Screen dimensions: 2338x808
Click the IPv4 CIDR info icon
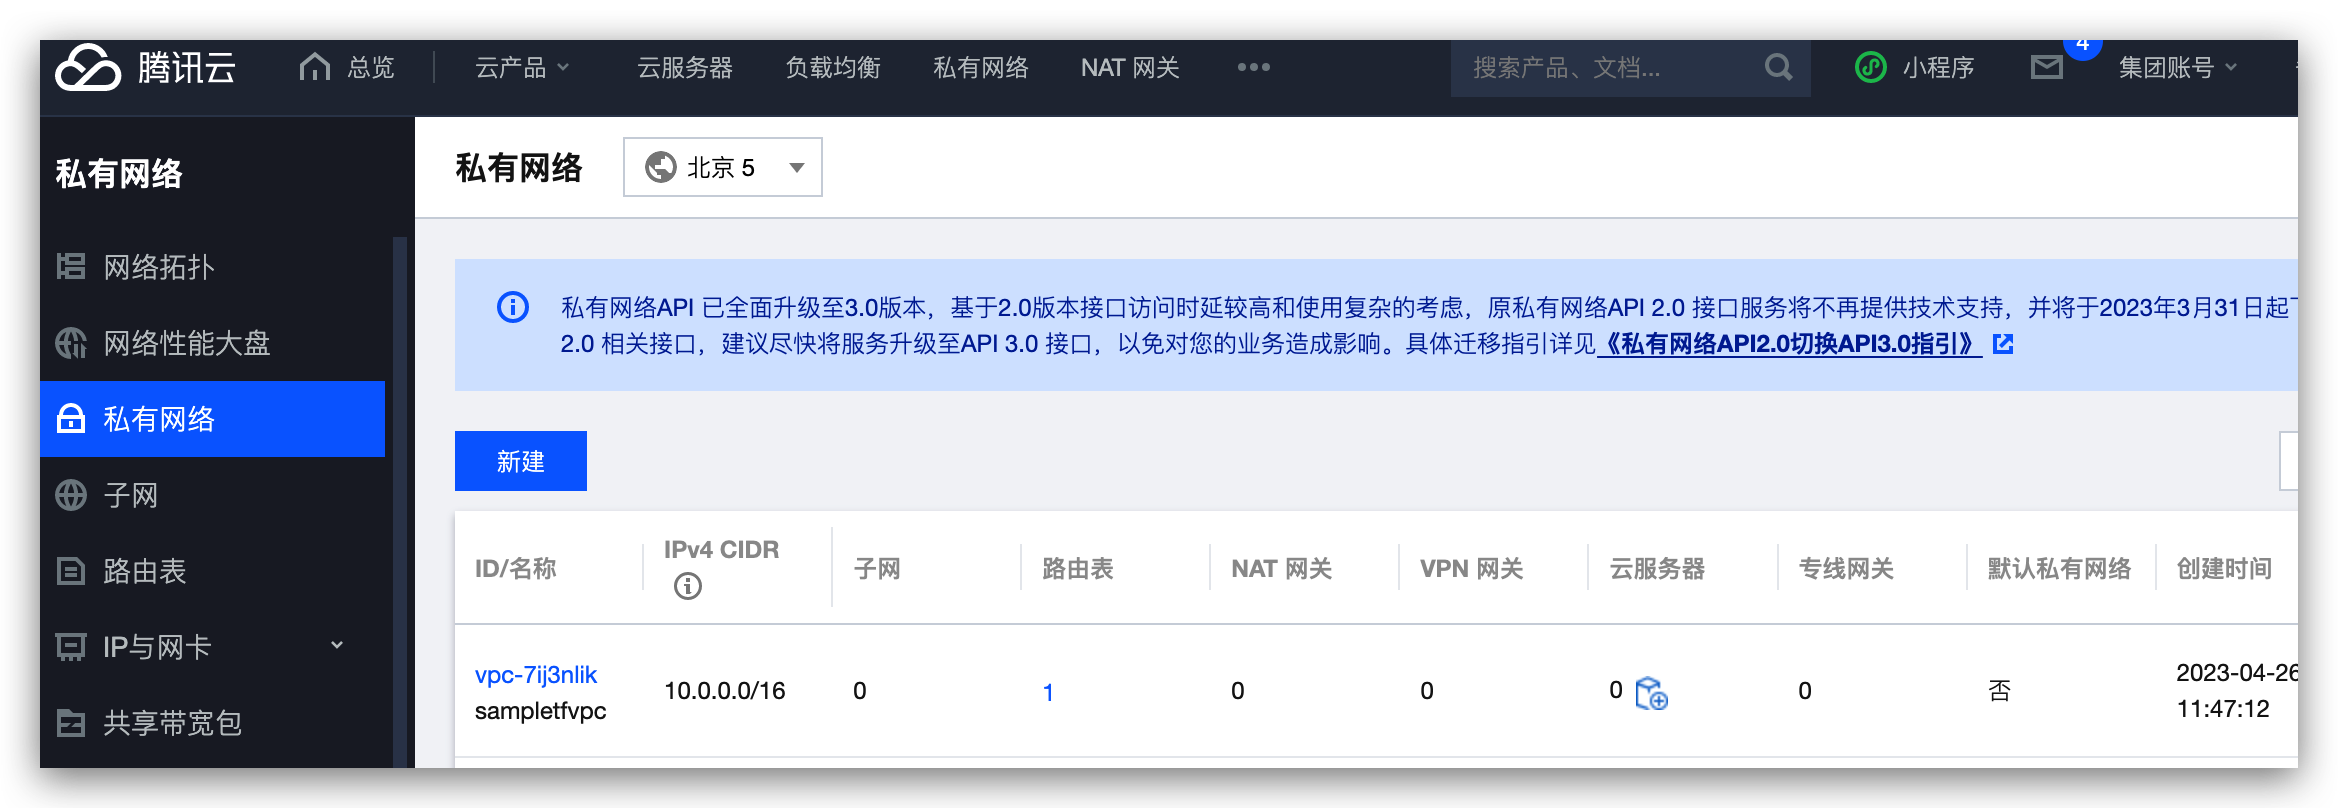pos(687,586)
